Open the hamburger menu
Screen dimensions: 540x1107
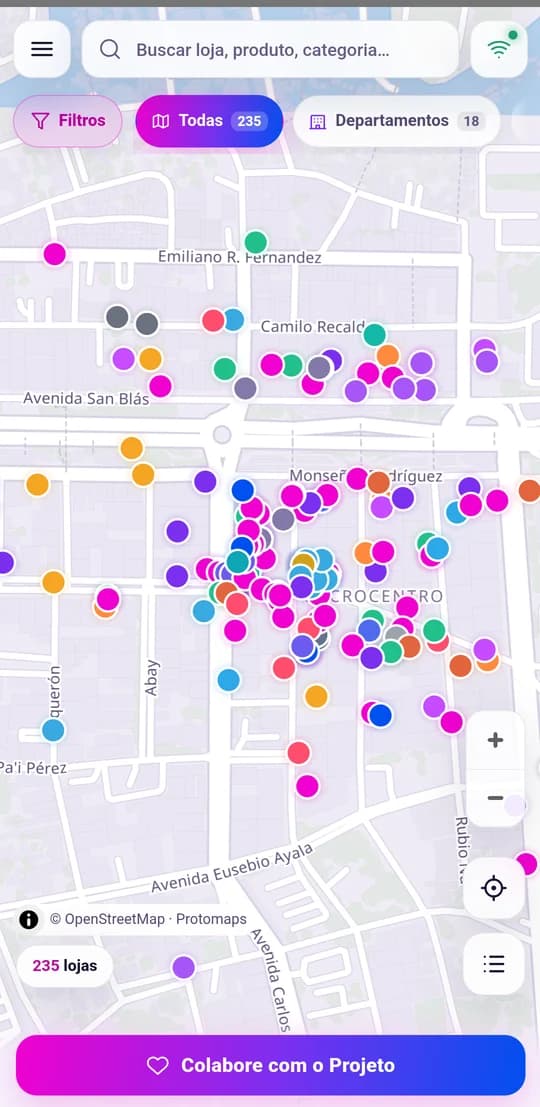pos(42,49)
